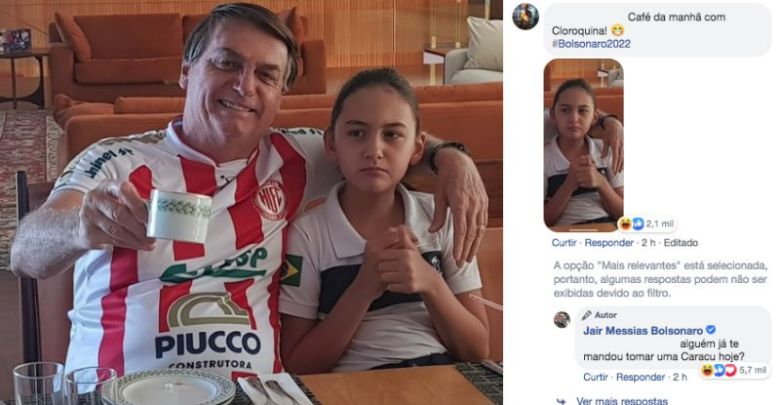This screenshot has width=780, height=405.
Task: Open the large main post photo
Action: click(x=251, y=202)
